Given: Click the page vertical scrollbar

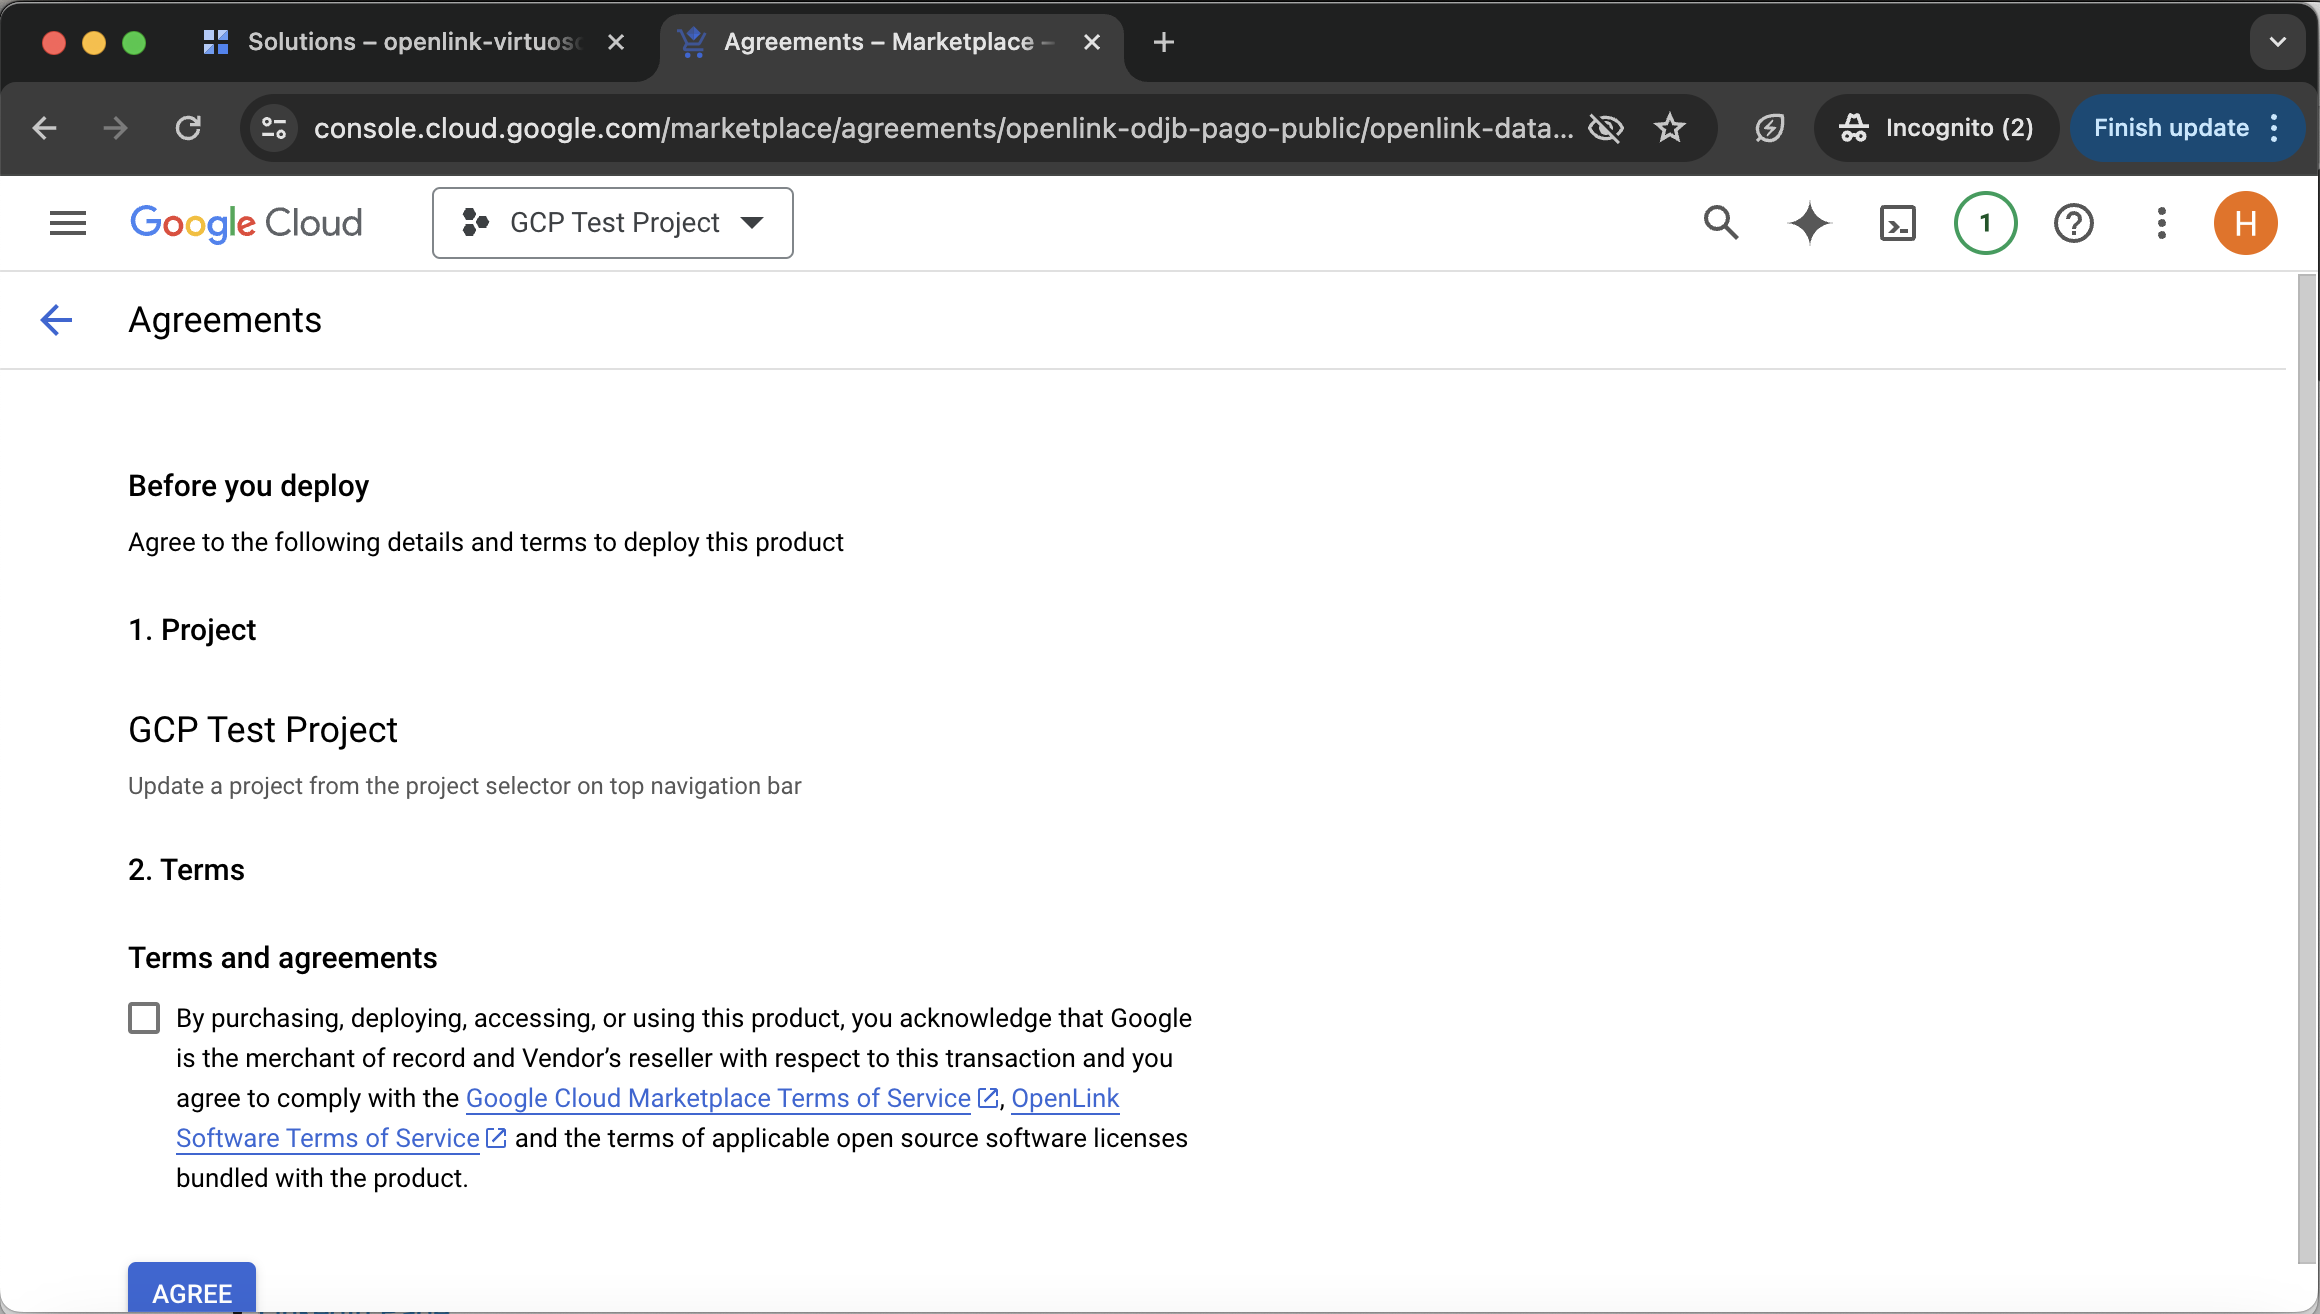Looking at the screenshot, I should click(x=2307, y=770).
